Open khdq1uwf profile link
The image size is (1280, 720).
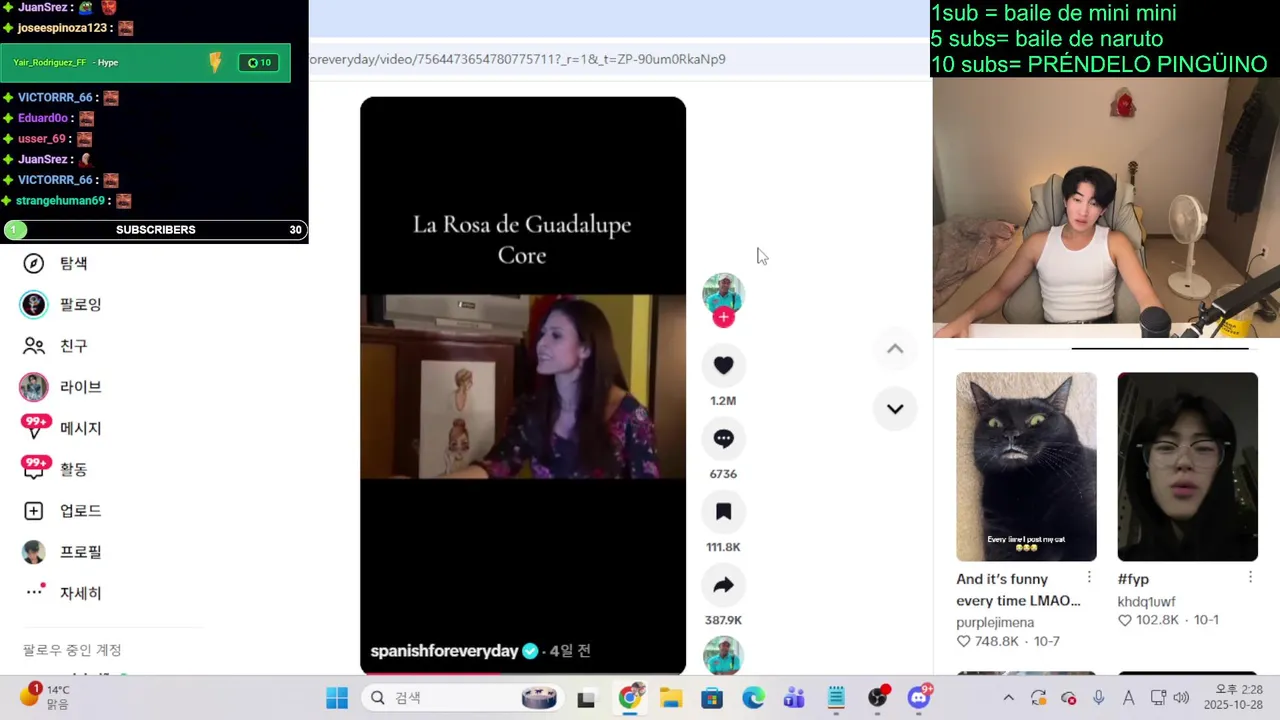point(1146,601)
